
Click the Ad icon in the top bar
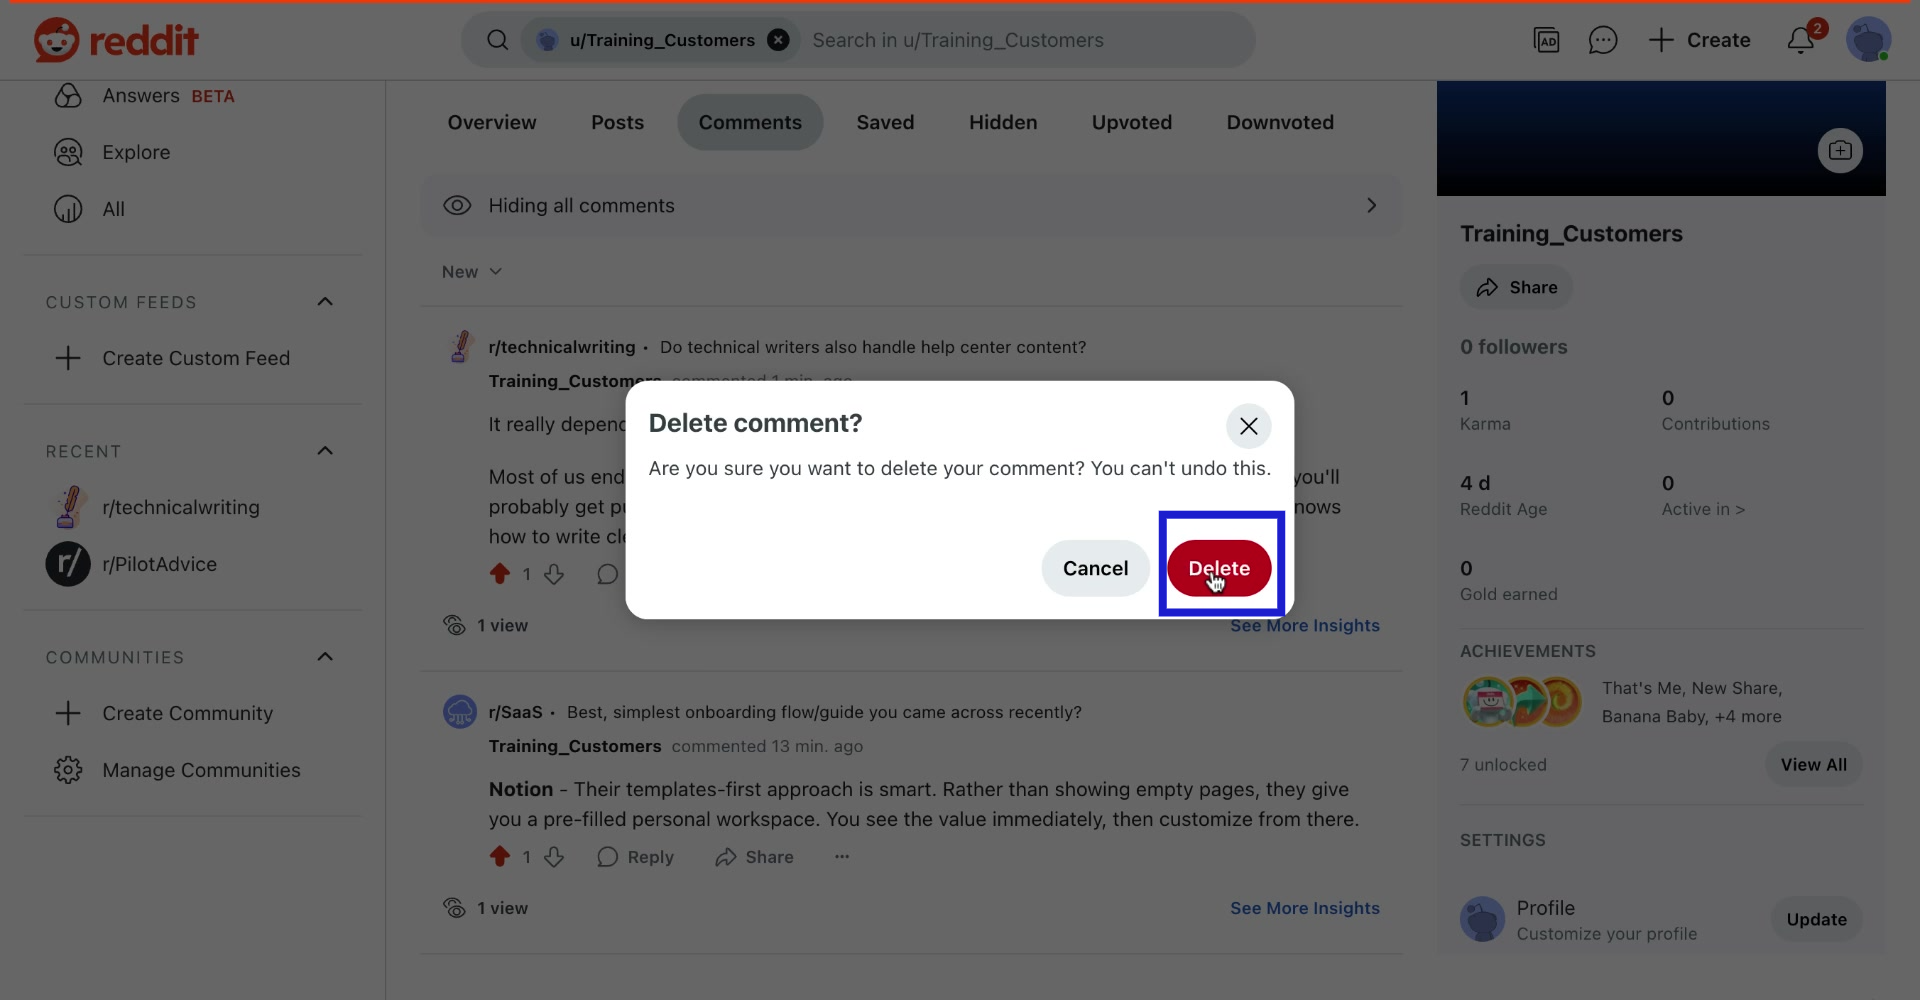[1548, 40]
